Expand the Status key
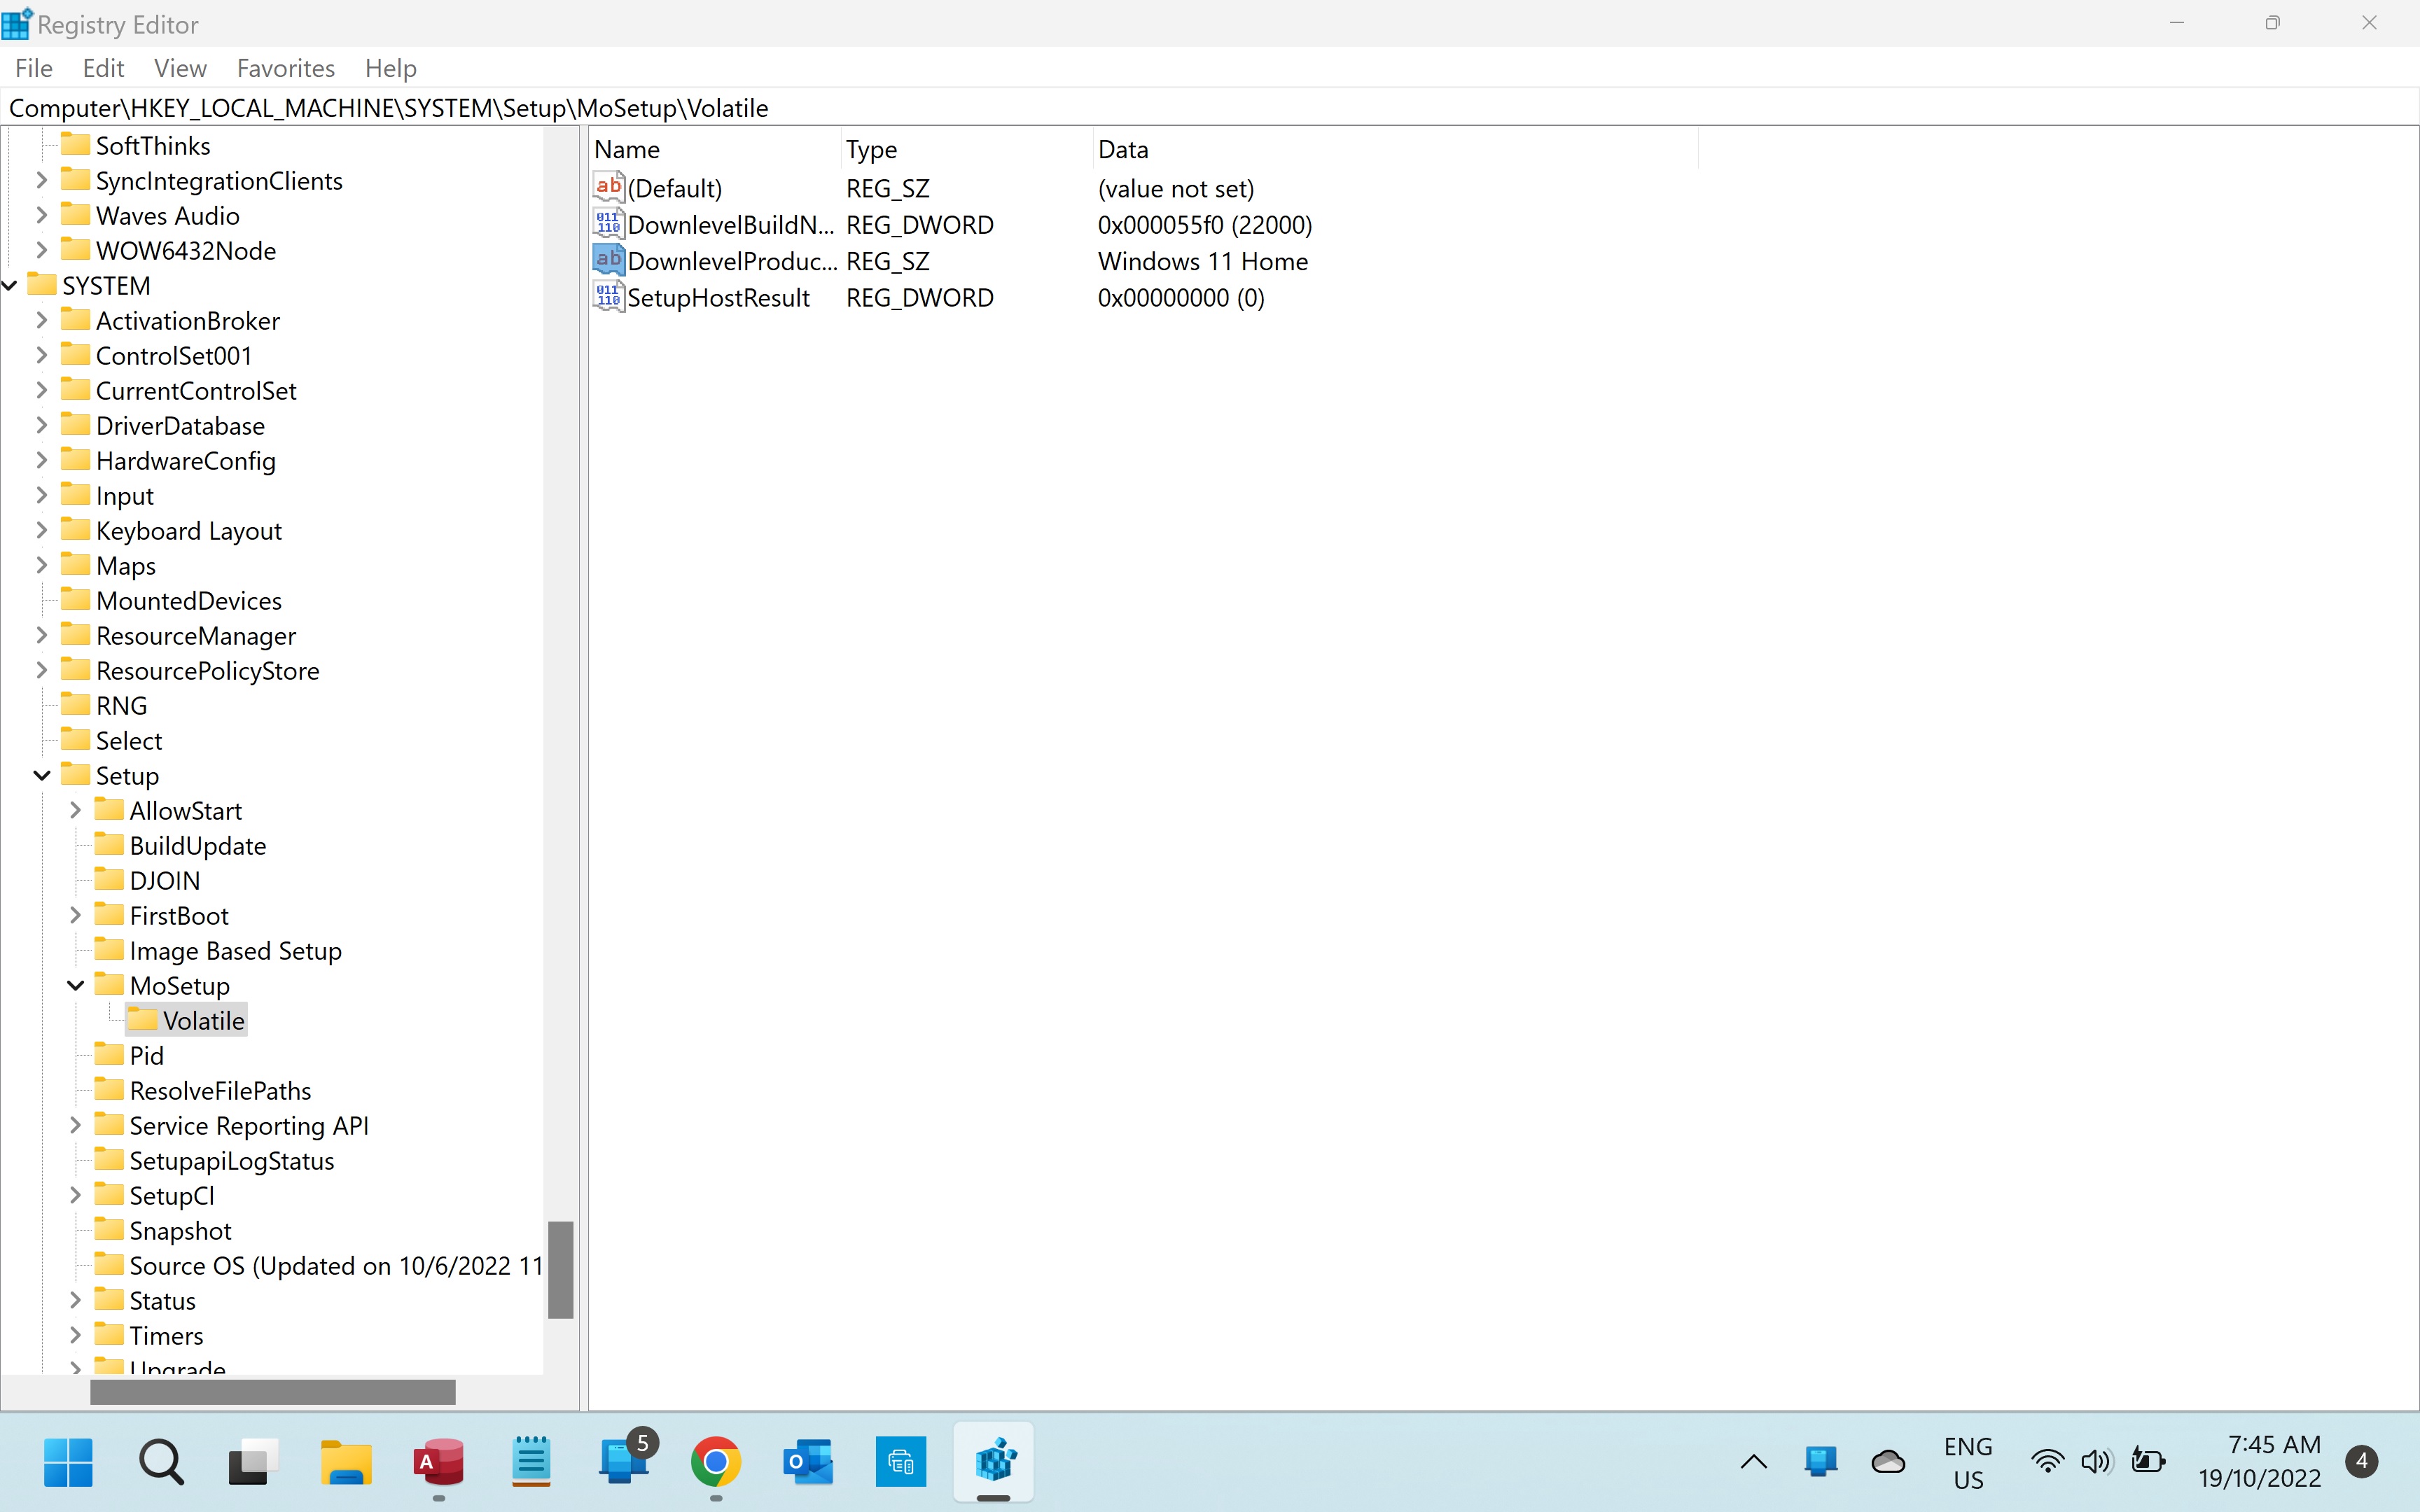2420x1512 pixels. tap(75, 1300)
